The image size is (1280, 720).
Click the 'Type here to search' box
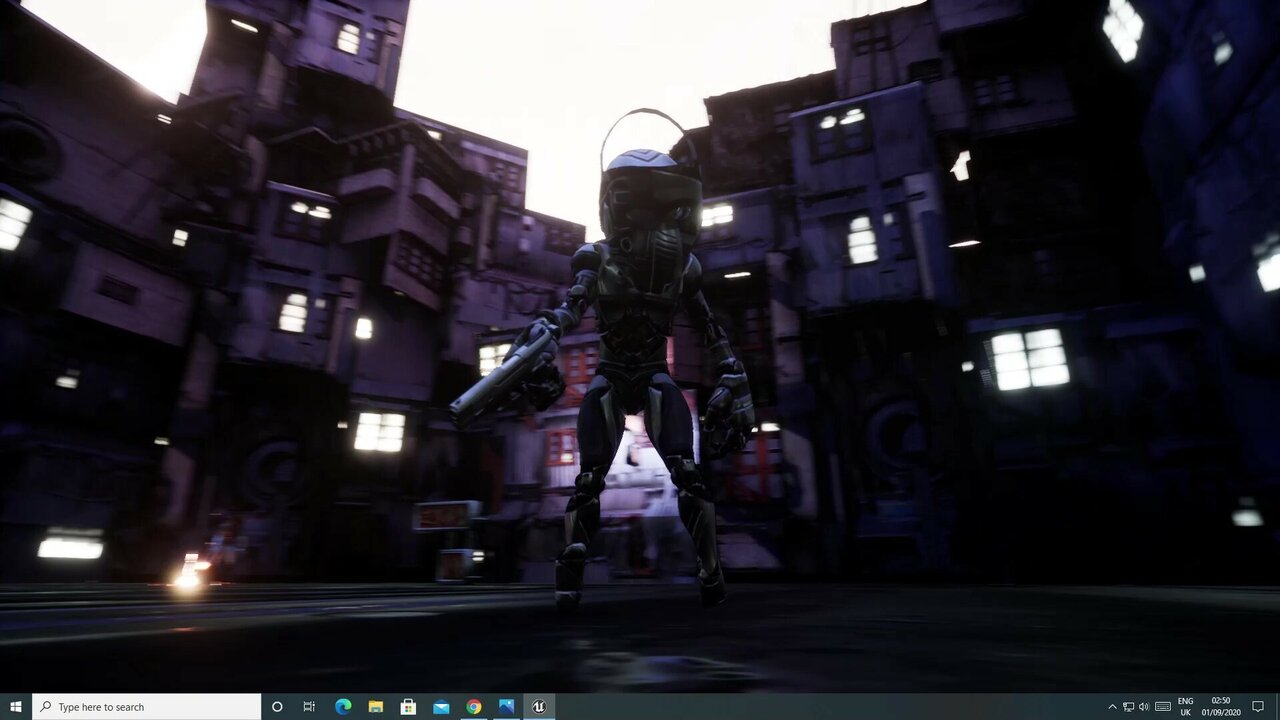pyautogui.click(x=146, y=706)
